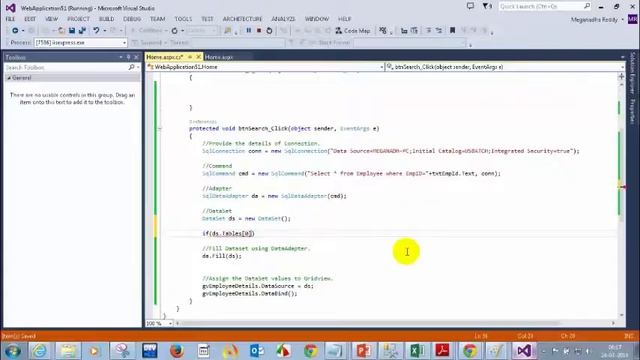Open the Properties side tab
The image size is (640, 360).
coord(633,111)
